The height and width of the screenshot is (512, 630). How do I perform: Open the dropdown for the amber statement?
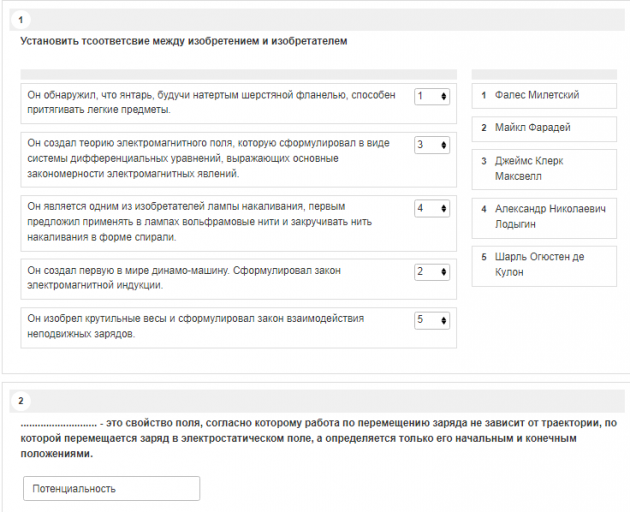(433, 96)
